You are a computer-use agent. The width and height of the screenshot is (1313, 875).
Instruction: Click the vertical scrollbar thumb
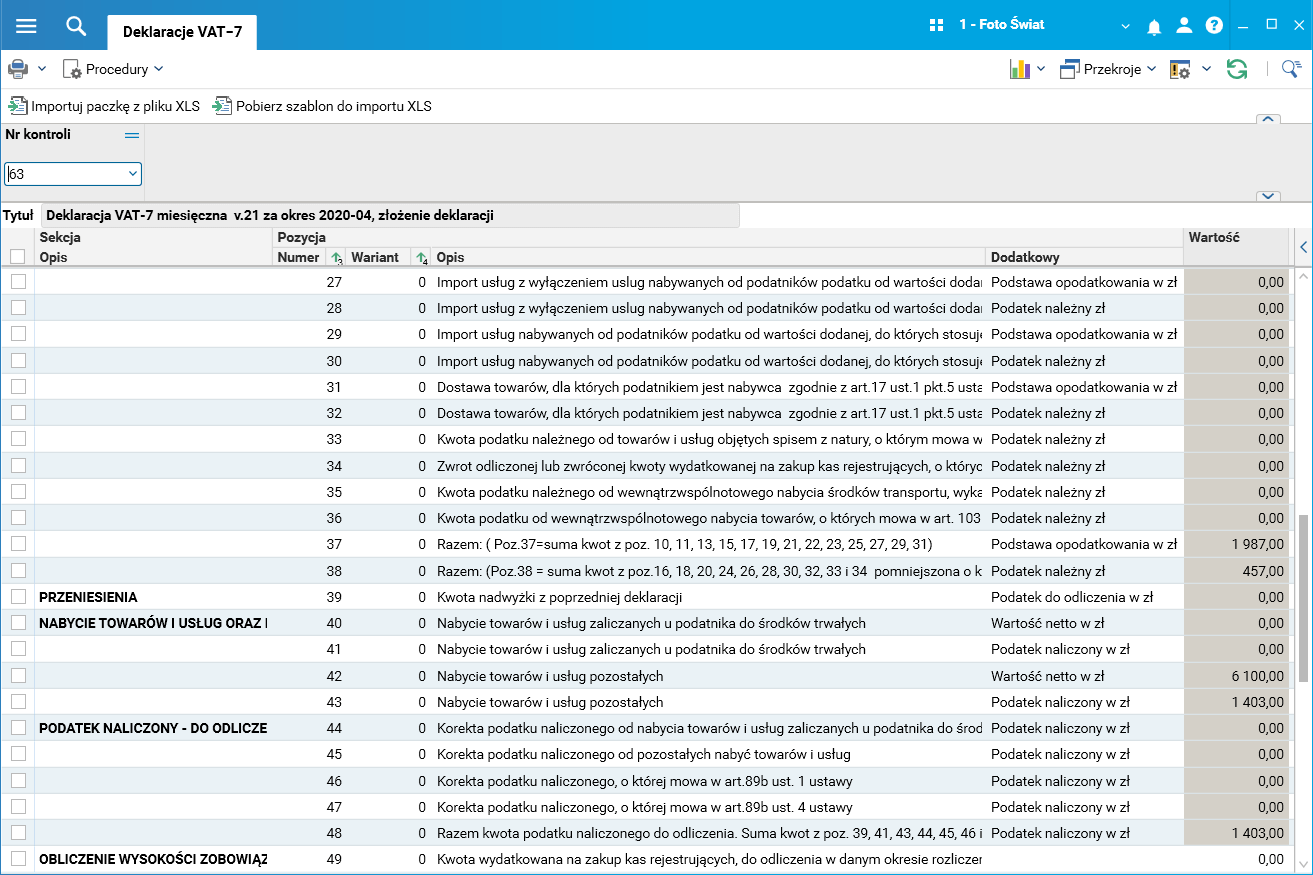tap(1302, 597)
